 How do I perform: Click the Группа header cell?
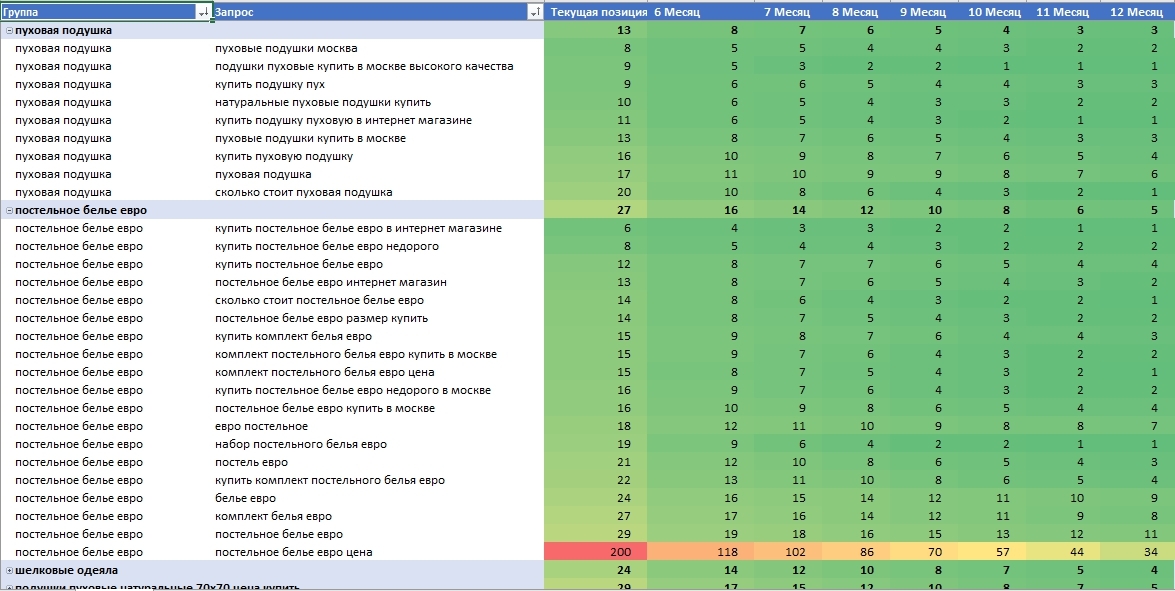[x=99, y=12]
